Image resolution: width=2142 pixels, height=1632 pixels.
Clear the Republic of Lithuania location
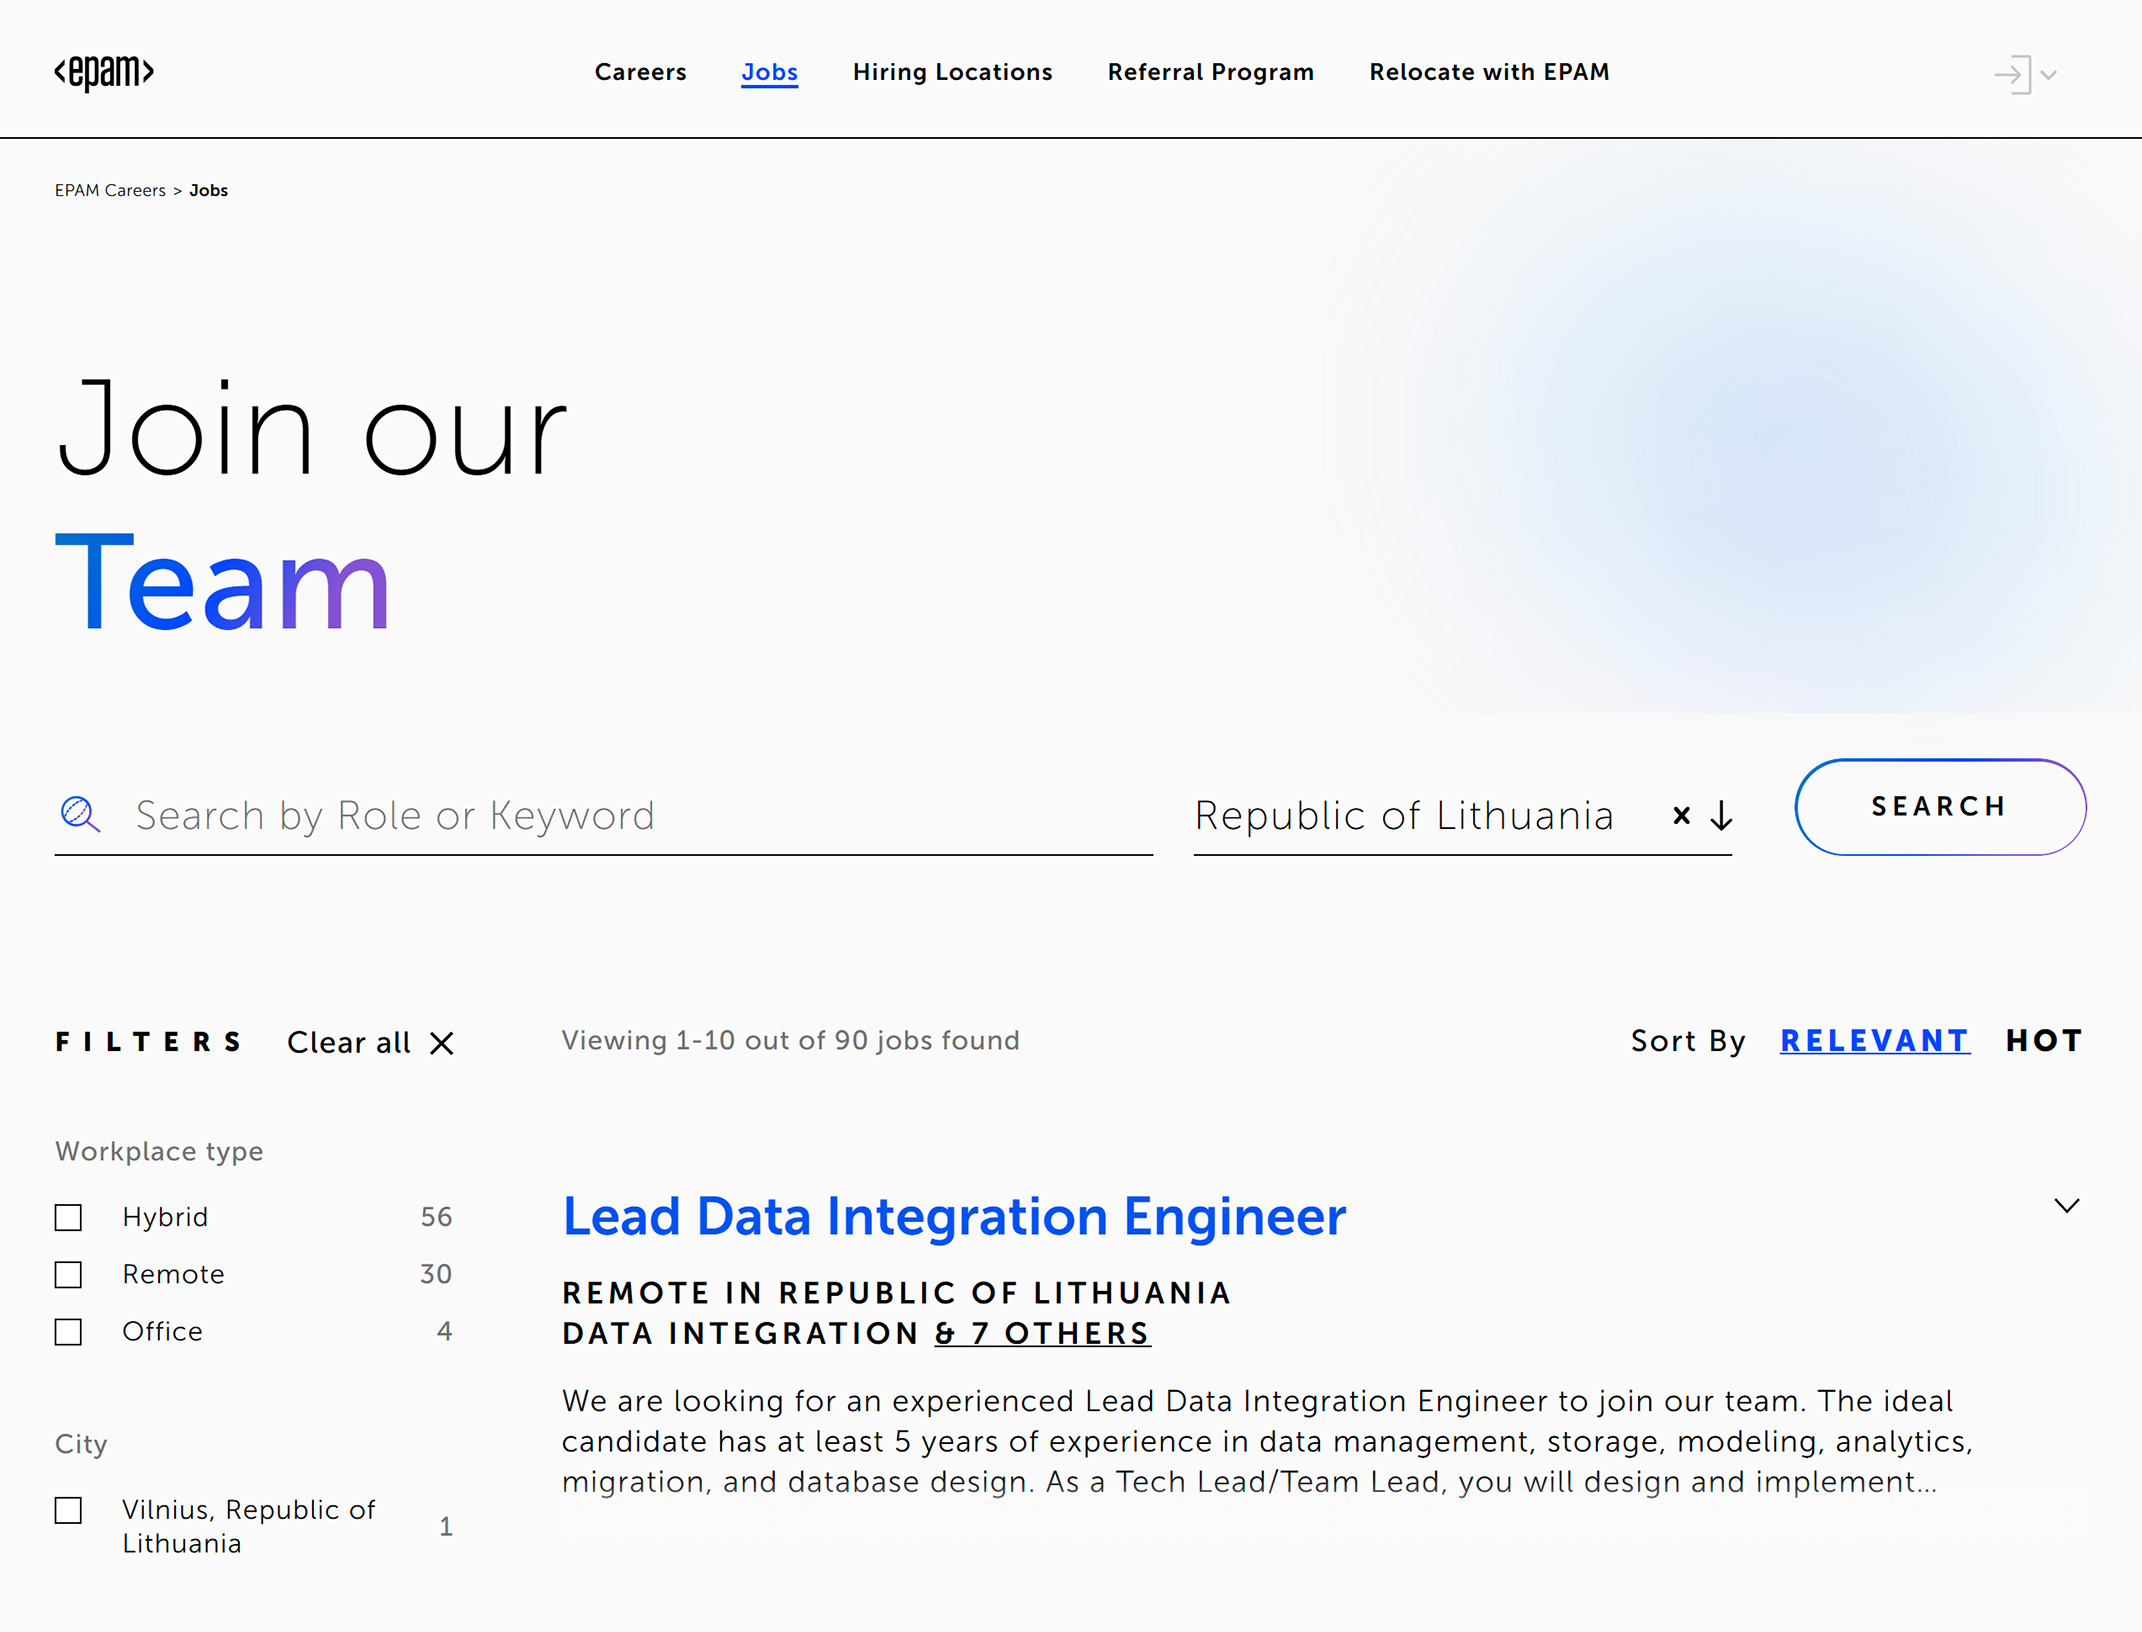tap(1682, 816)
